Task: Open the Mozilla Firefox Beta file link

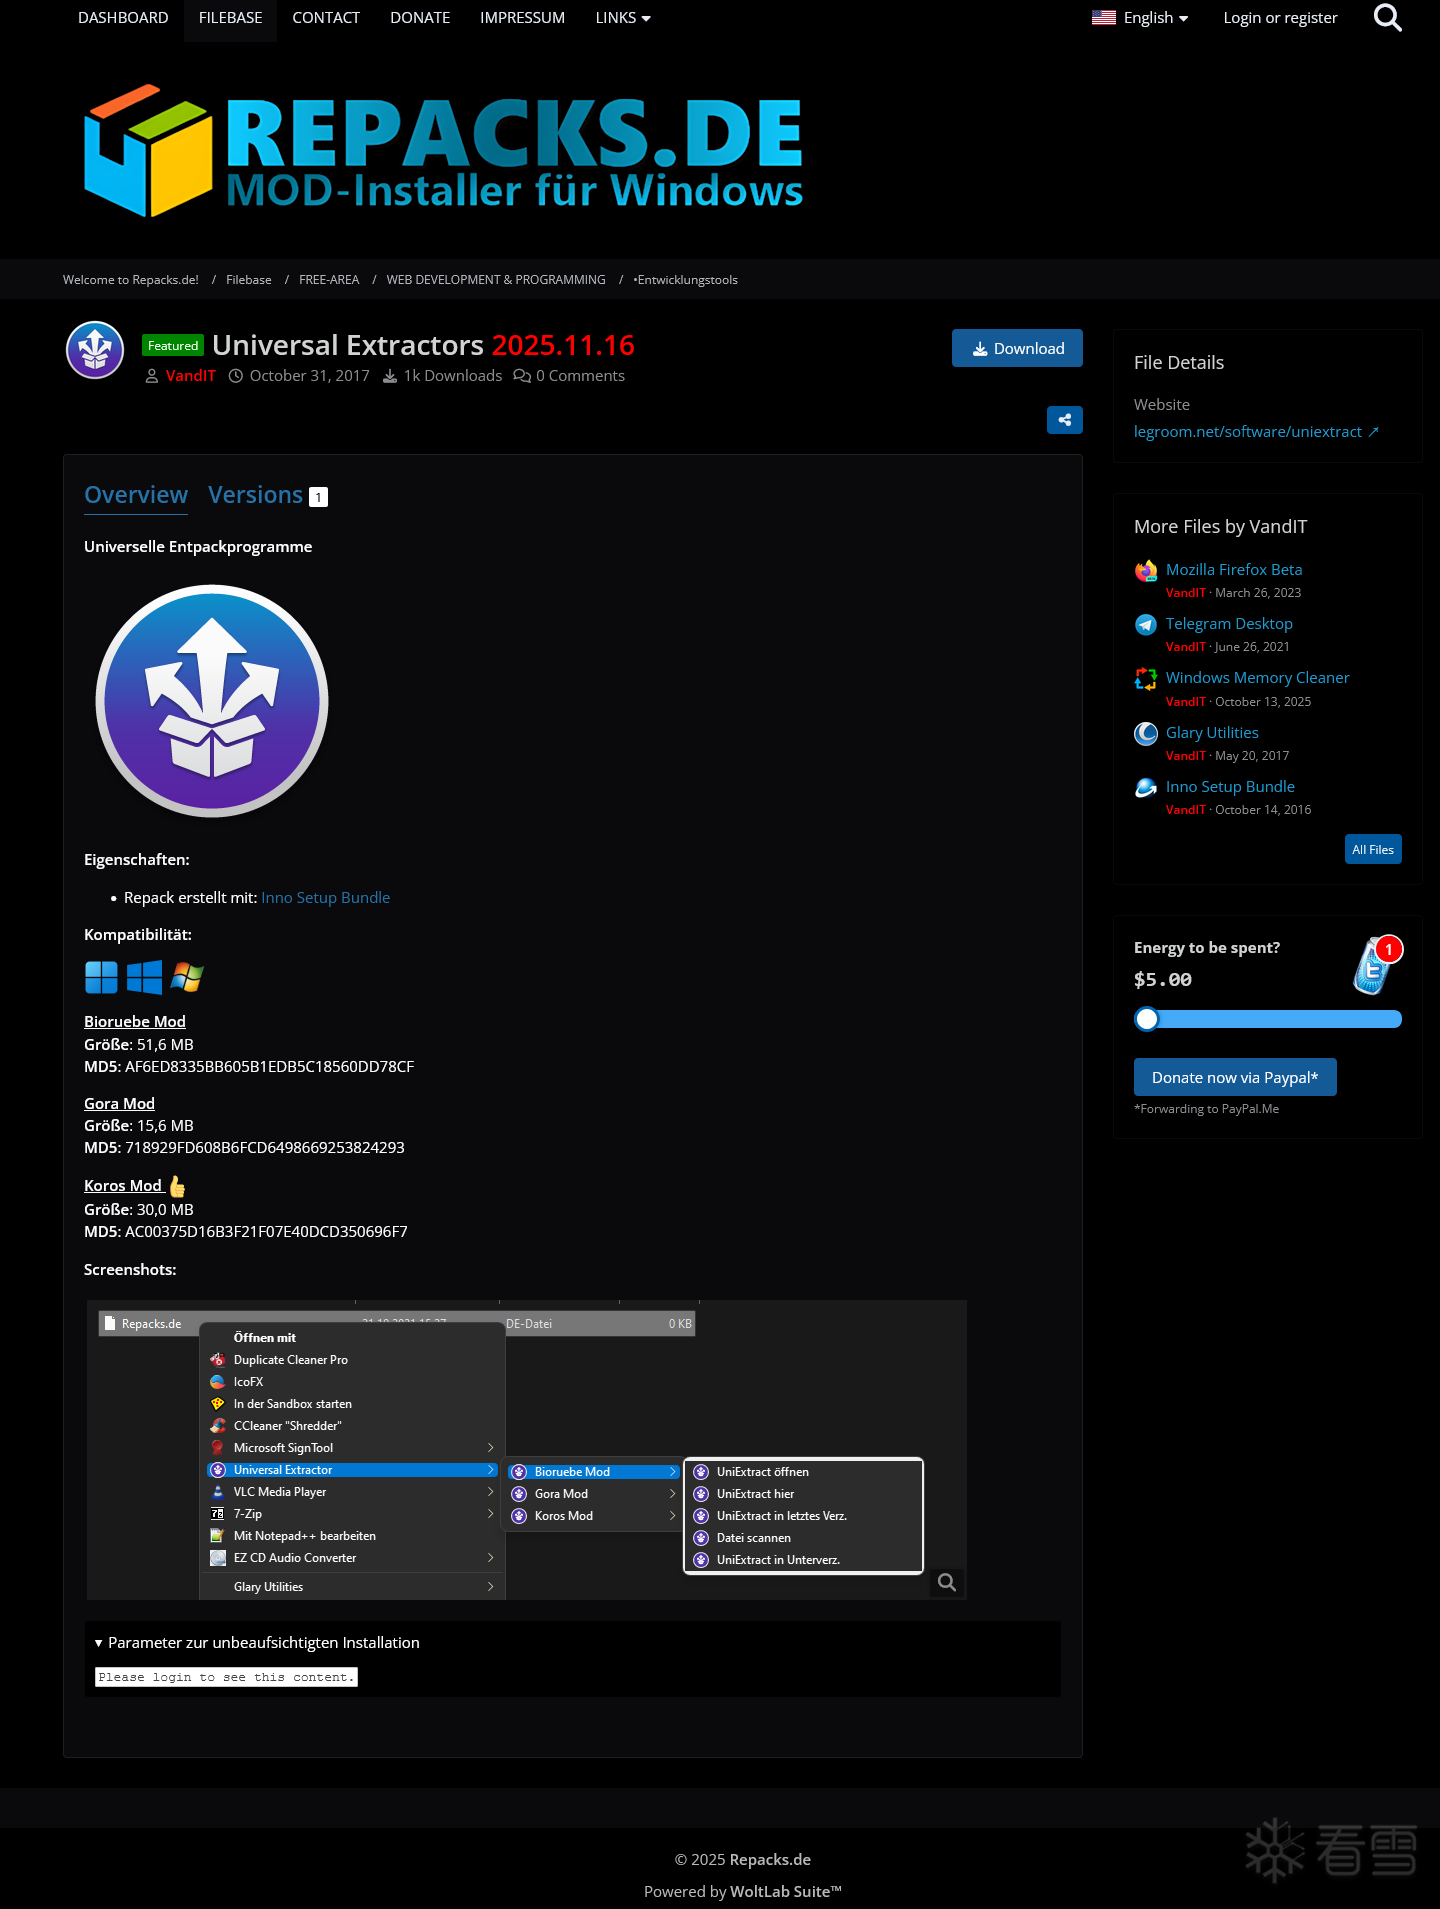Action: point(1234,570)
